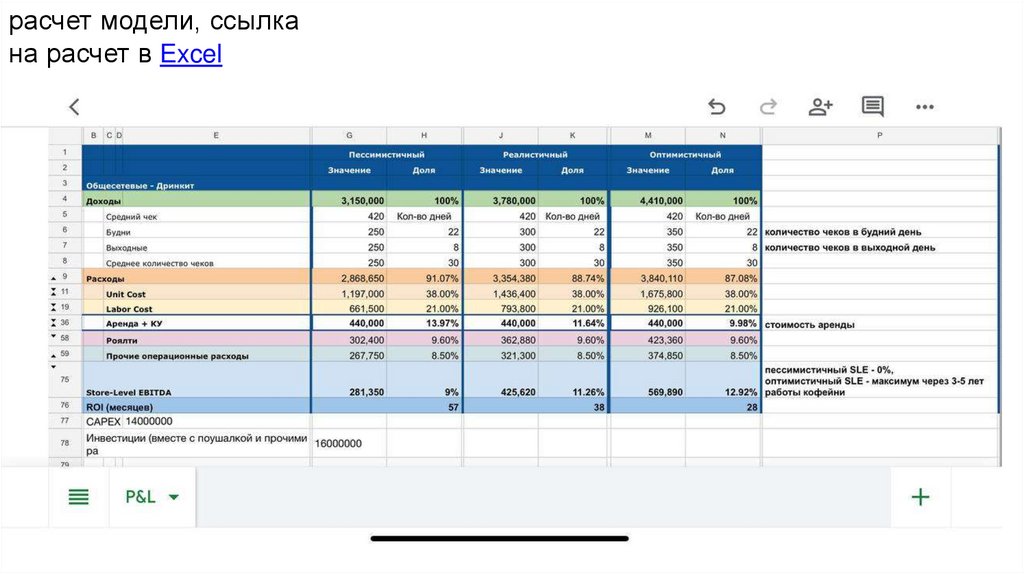1024x574 pixels.
Task: Expand the row group at row 58
Action: click(x=54, y=337)
